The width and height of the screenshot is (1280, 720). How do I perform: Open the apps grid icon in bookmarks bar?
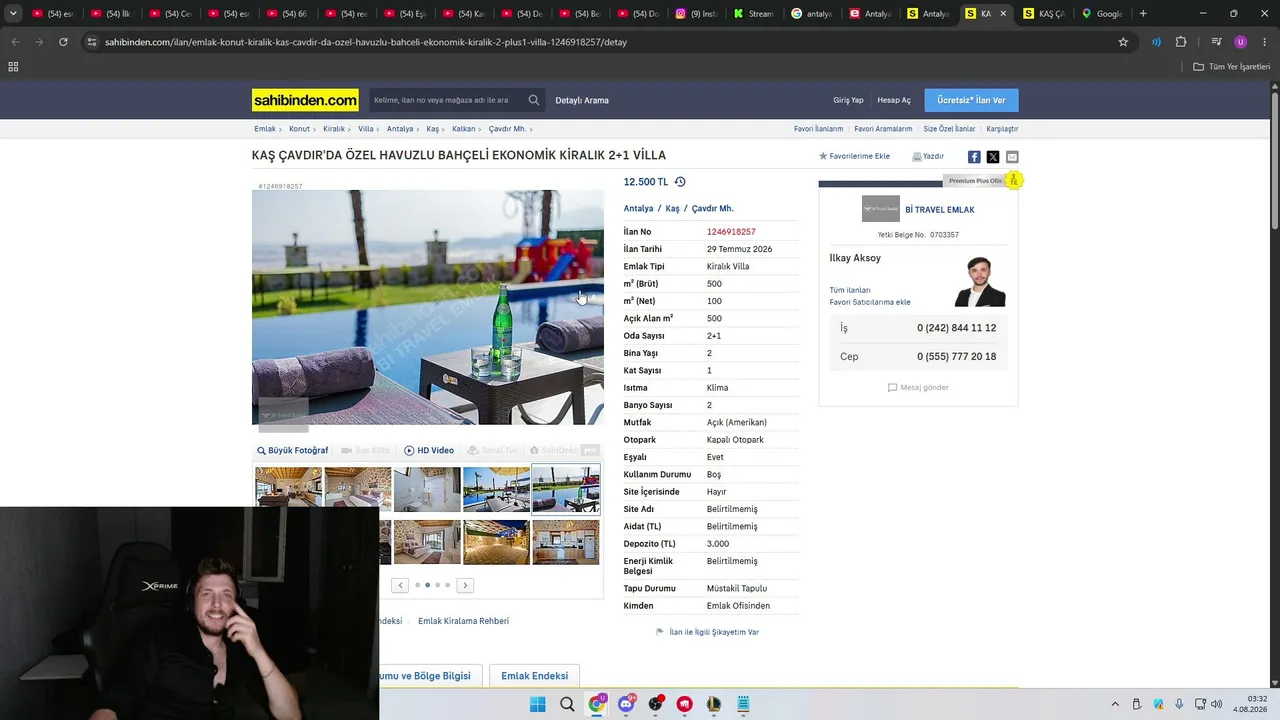13,67
